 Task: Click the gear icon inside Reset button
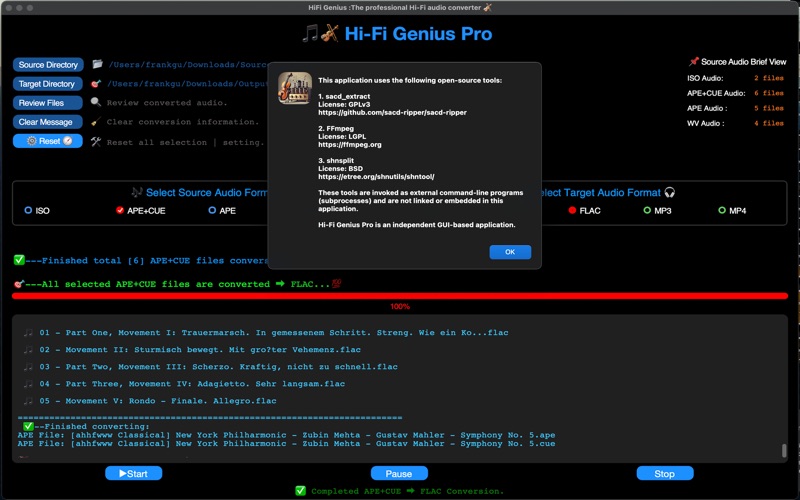[x=32, y=141]
